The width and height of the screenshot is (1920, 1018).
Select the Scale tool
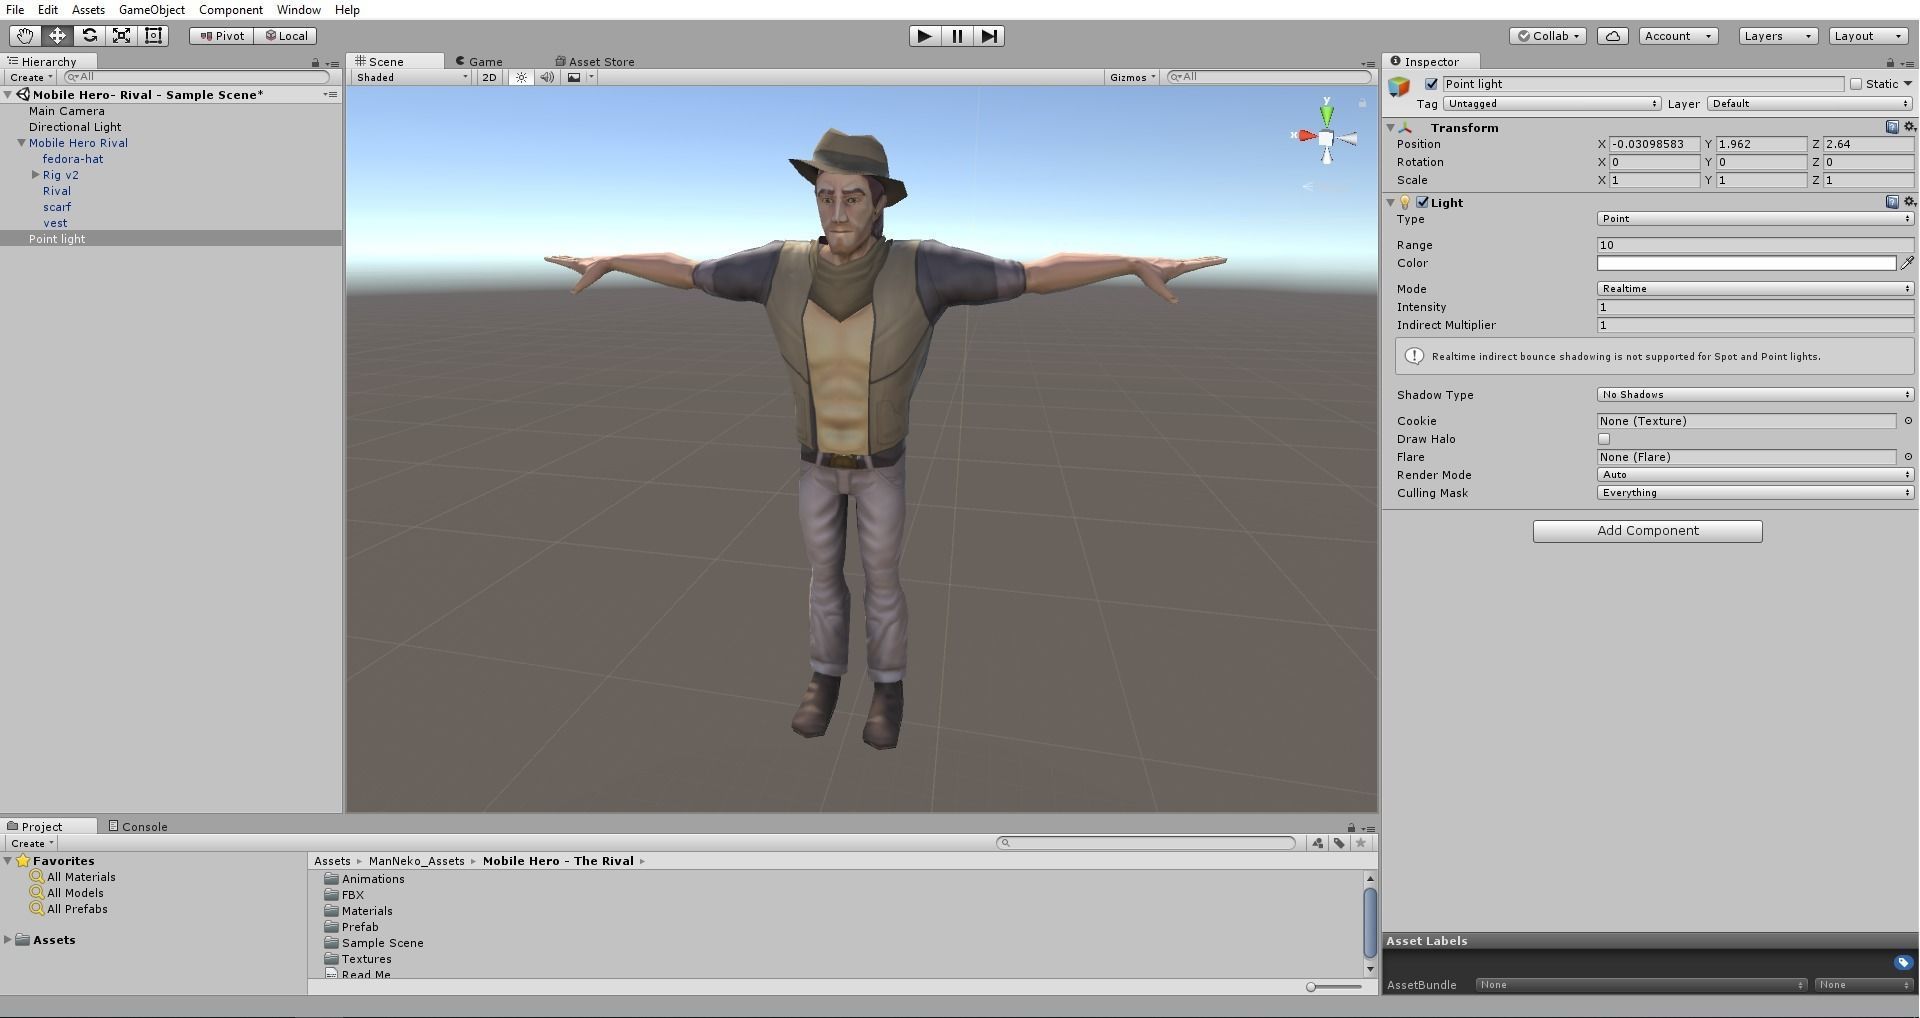click(x=122, y=36)
